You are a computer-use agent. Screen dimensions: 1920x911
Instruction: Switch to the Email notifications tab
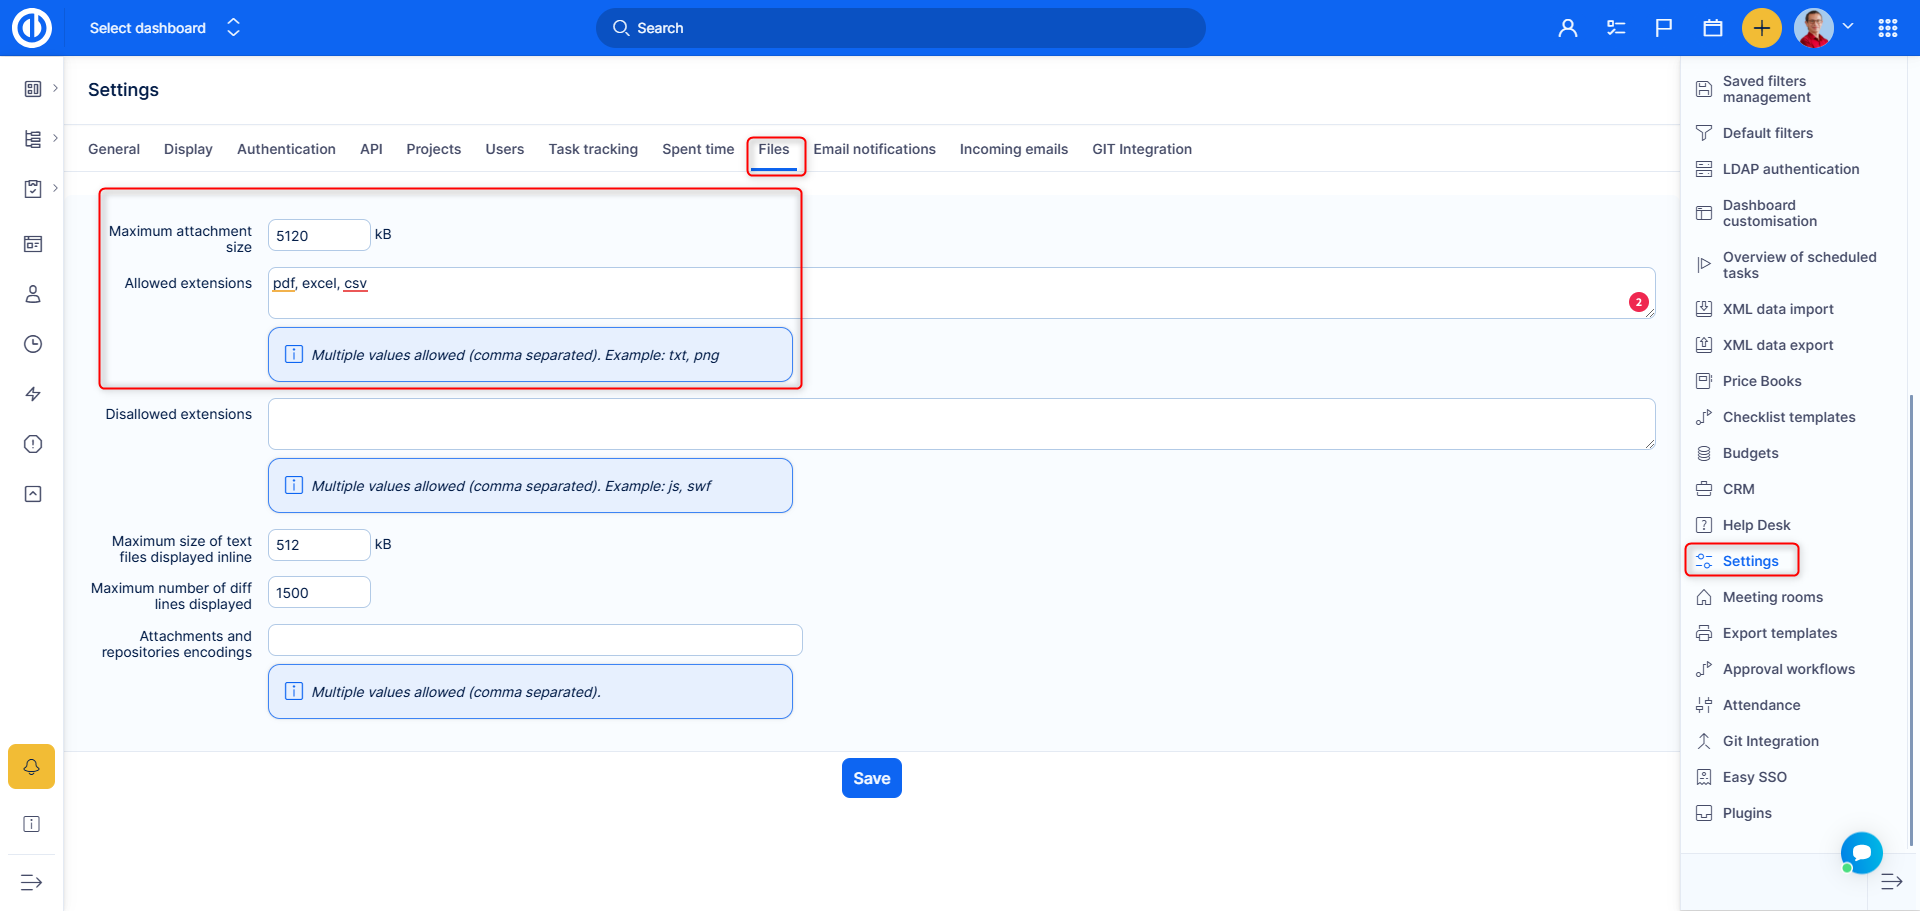coord(874,149)
